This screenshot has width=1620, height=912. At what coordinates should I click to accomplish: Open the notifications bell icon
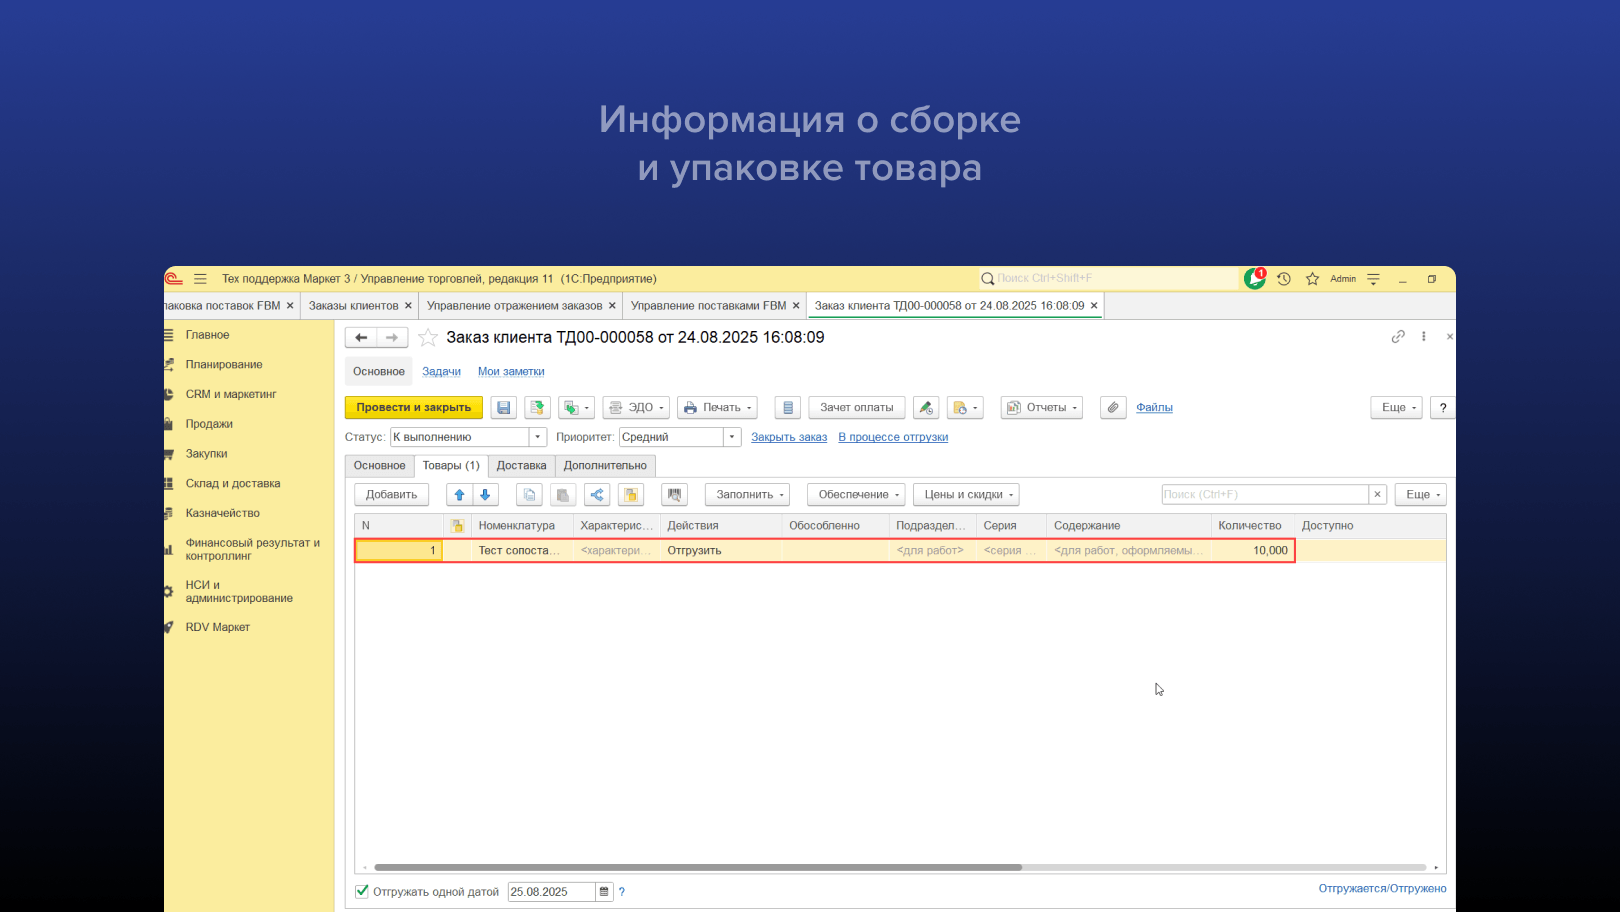tap(1254, 279)
